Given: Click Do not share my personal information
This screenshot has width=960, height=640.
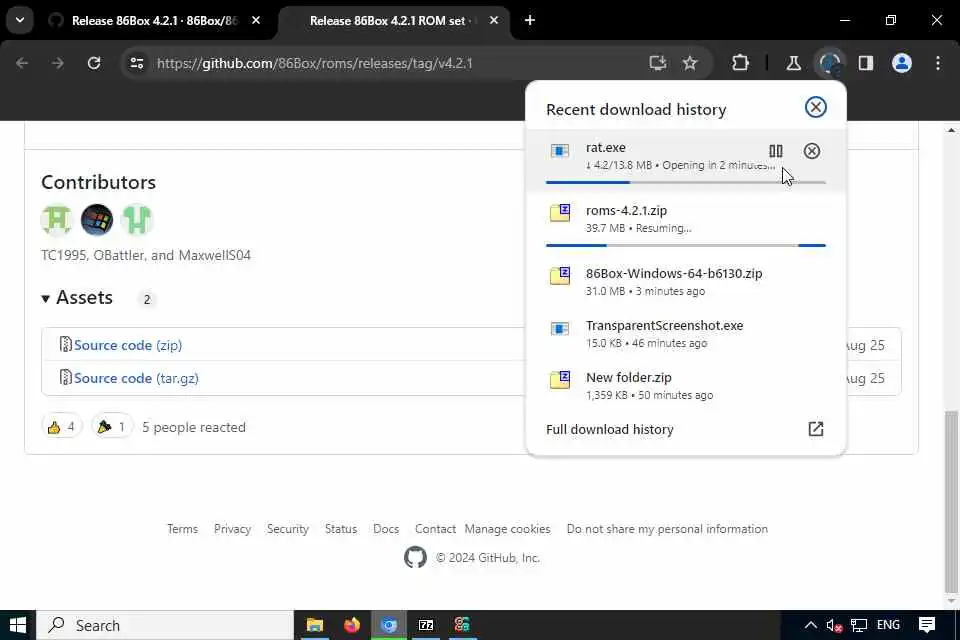Looking at the screenshot, I should [667, 529].
